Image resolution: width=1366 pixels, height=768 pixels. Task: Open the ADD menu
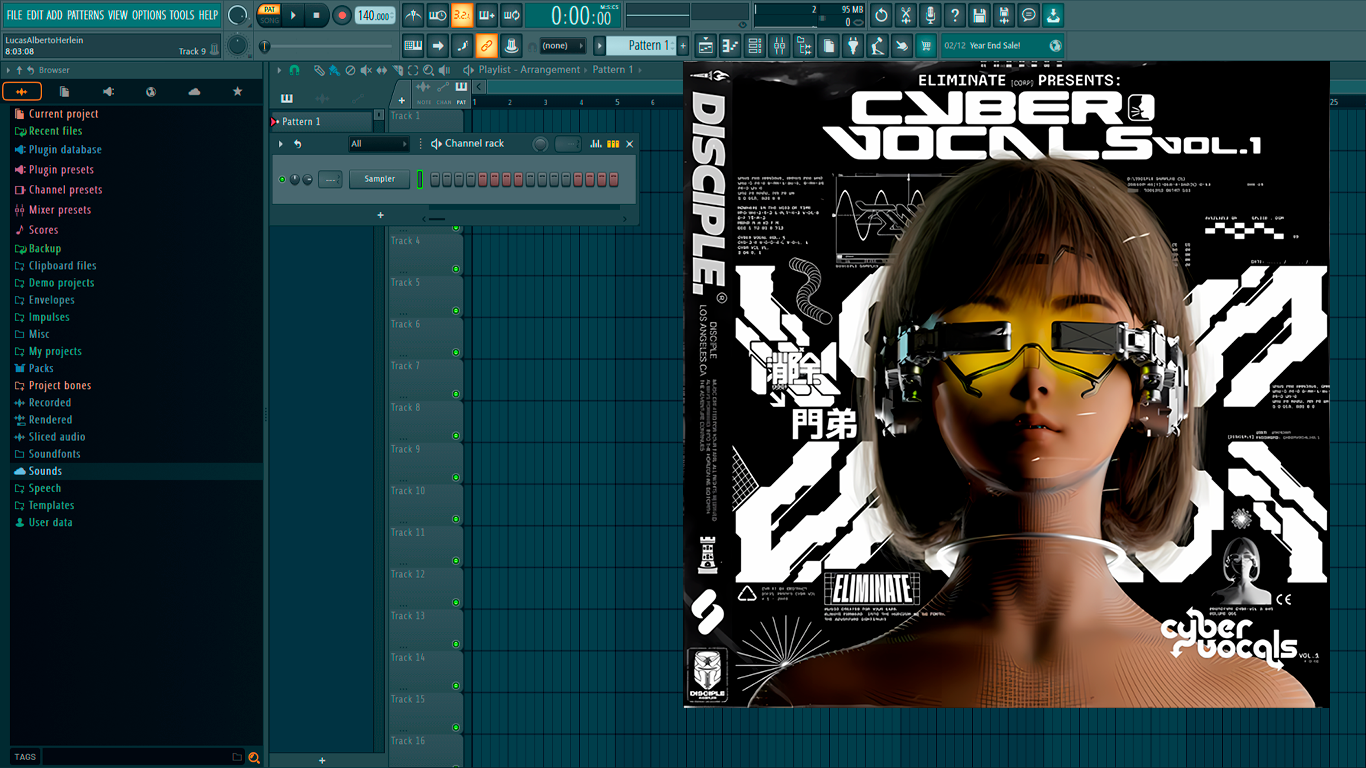[x=54, y=15]
